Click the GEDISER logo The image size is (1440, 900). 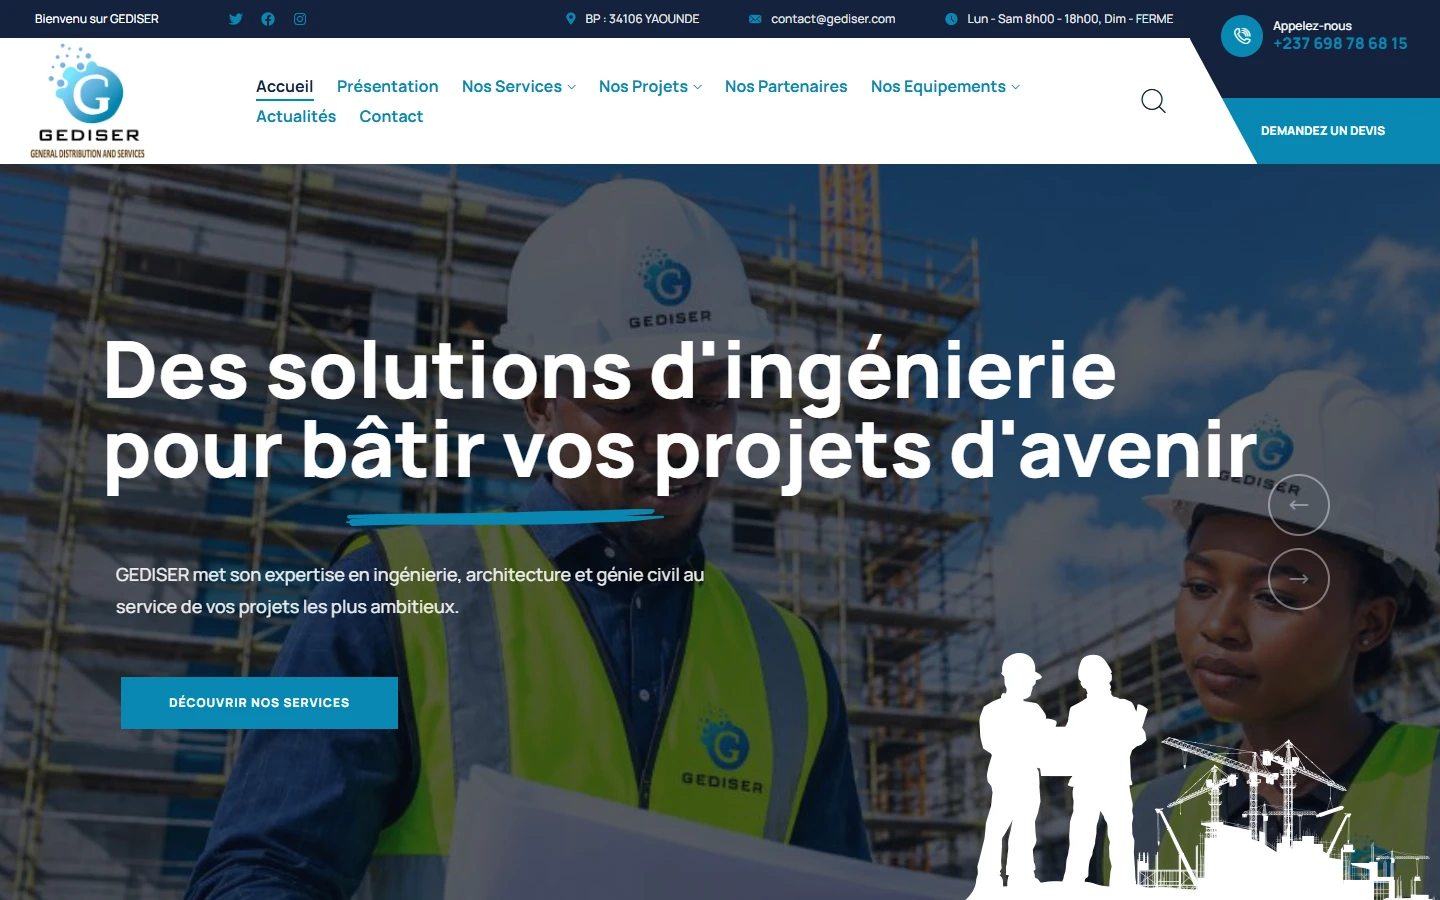tap(88, 101)
